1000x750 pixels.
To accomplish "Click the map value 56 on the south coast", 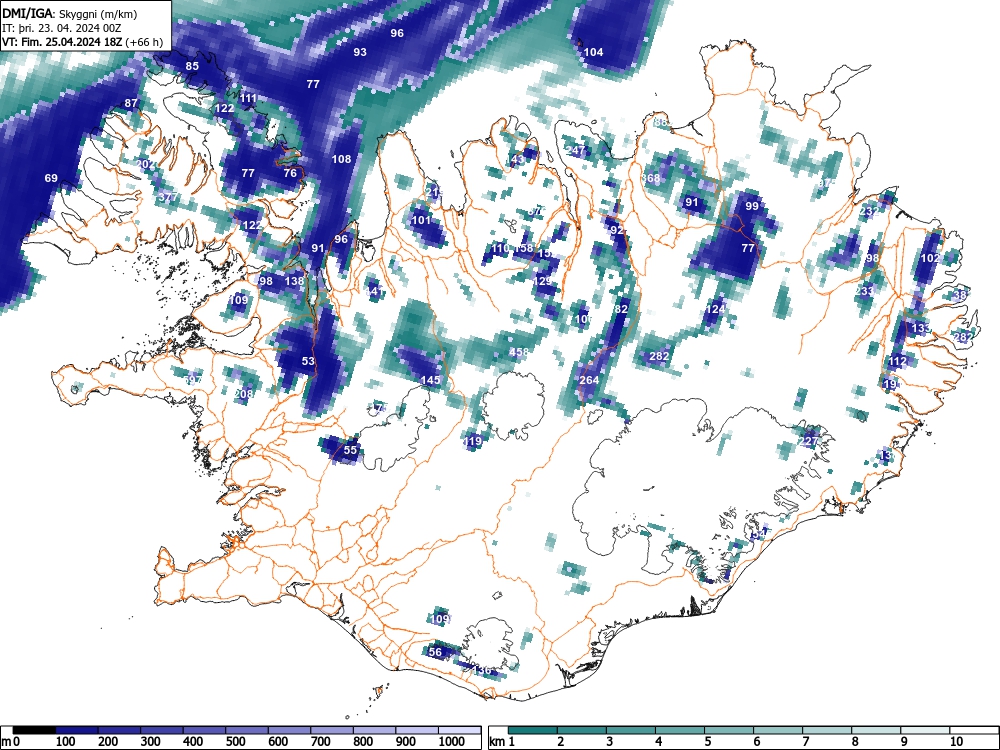I will click(435, 651).
